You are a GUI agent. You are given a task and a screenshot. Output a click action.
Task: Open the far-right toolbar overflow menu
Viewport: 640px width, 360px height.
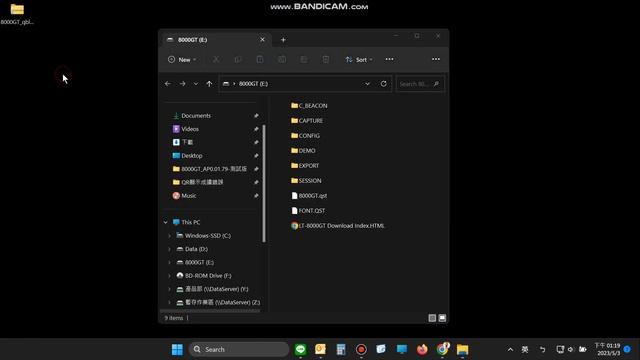tap(436, 60)
